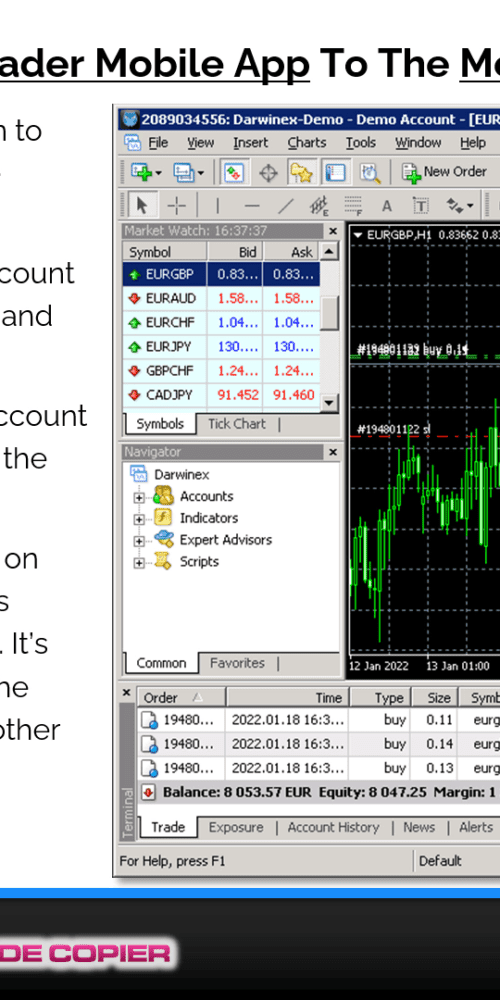Select Darwinex root in Navigator
Viewport: 500px width, 1000px height.
(182, 474)
